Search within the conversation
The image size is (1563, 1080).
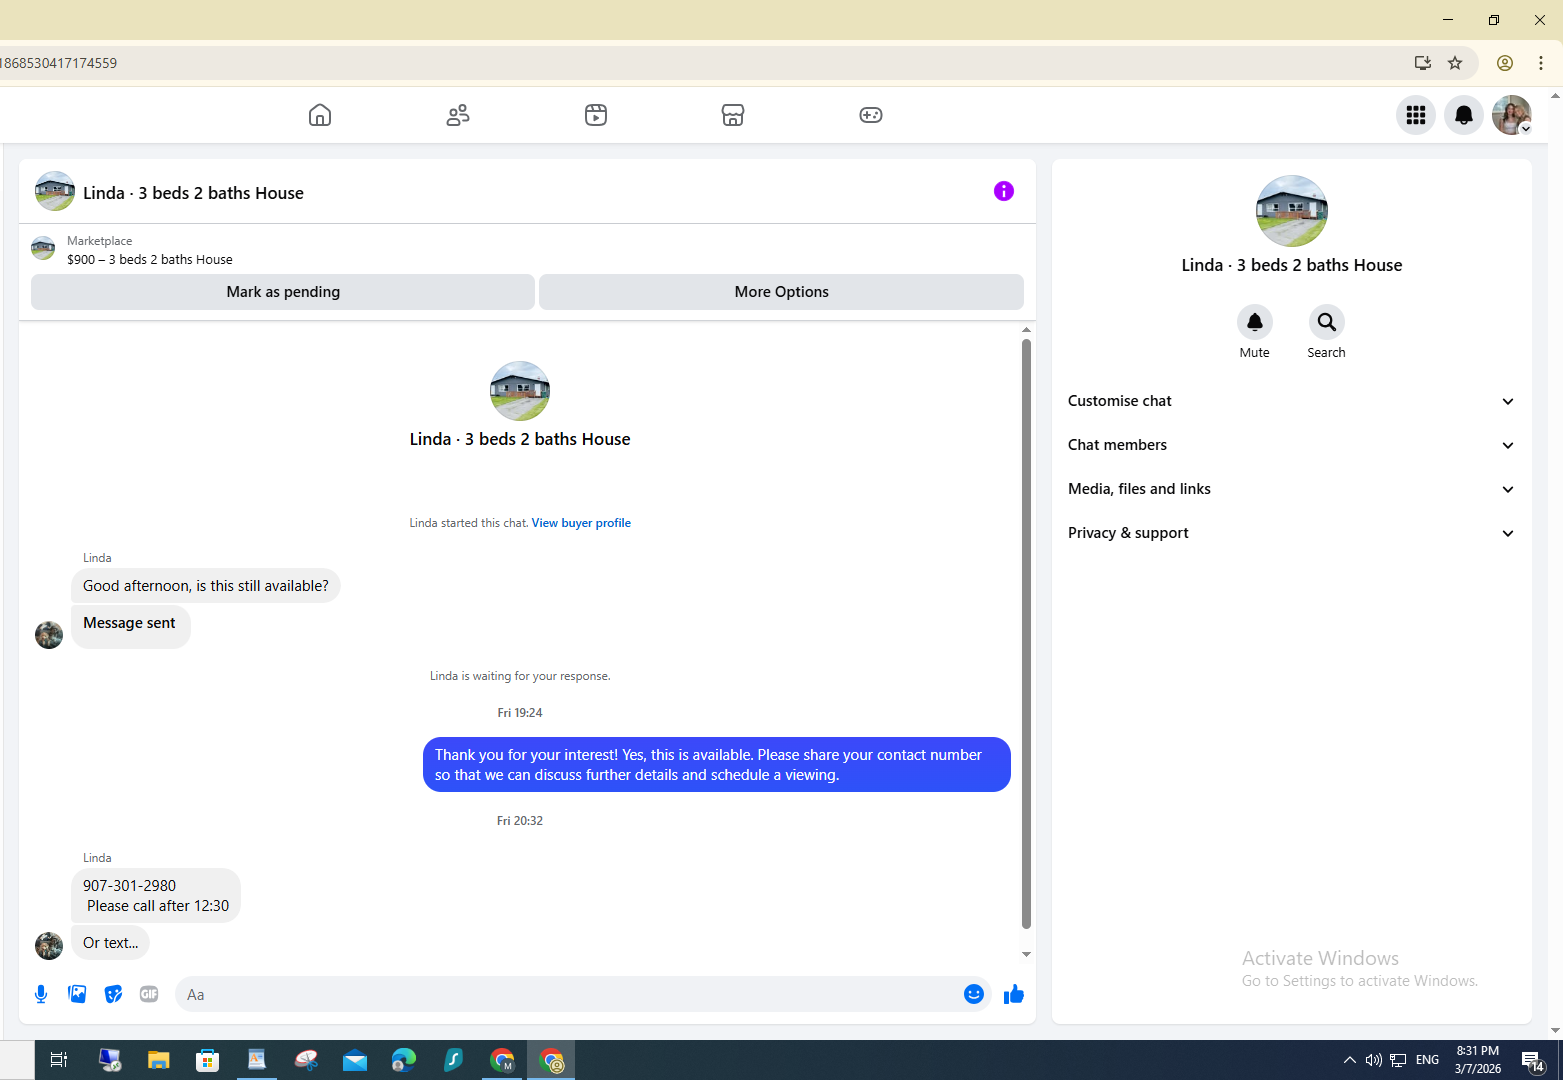click(1327, 322)
